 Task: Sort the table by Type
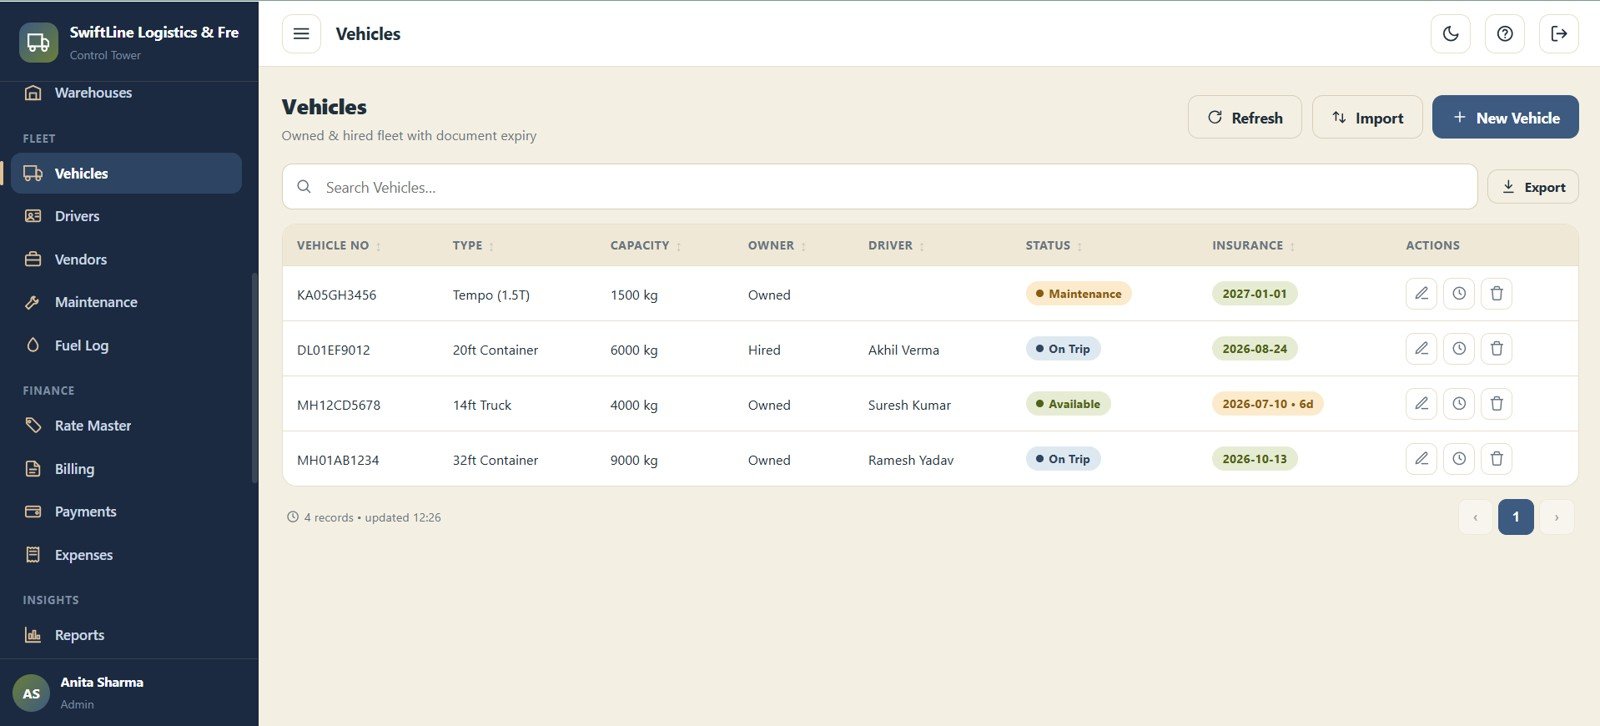tap(473, 246)
